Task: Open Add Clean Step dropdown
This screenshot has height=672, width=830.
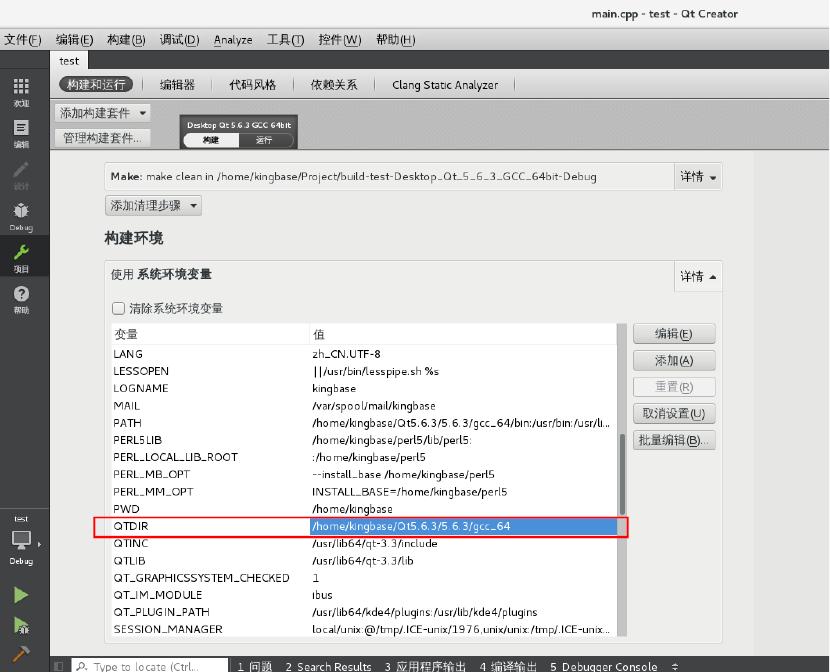Action: [x=154, y=205]
